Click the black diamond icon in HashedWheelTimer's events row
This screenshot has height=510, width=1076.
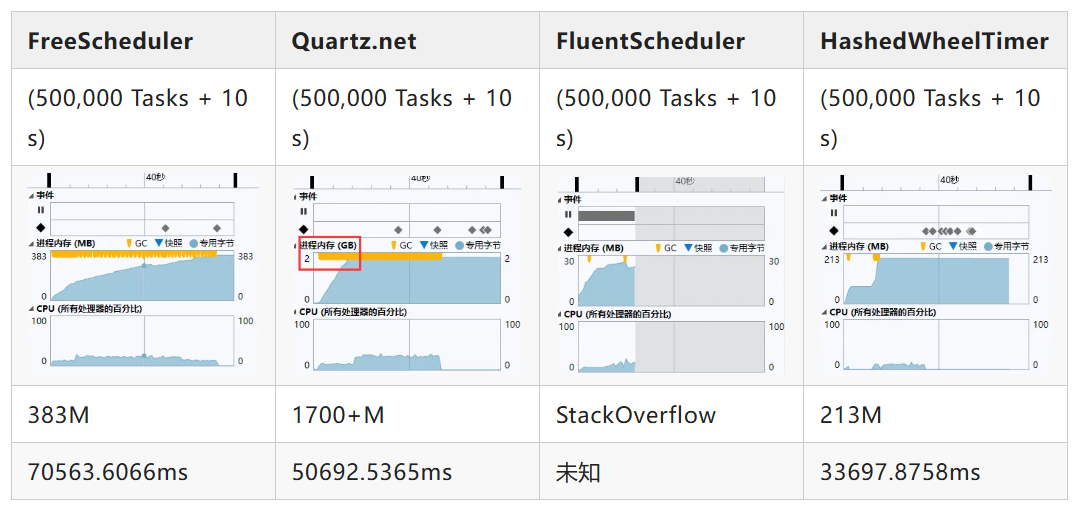(x=832, y=229)
